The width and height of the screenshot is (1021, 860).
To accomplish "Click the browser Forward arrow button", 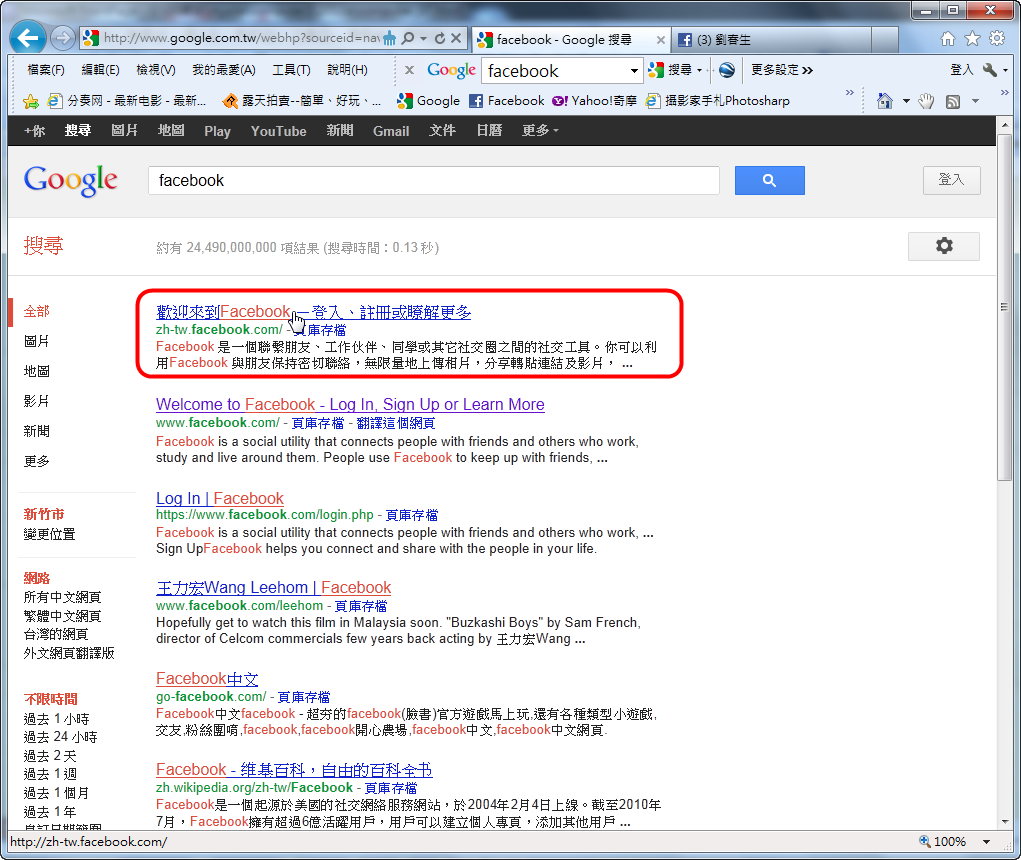I will pyautogui.click(x=63, y=38).
